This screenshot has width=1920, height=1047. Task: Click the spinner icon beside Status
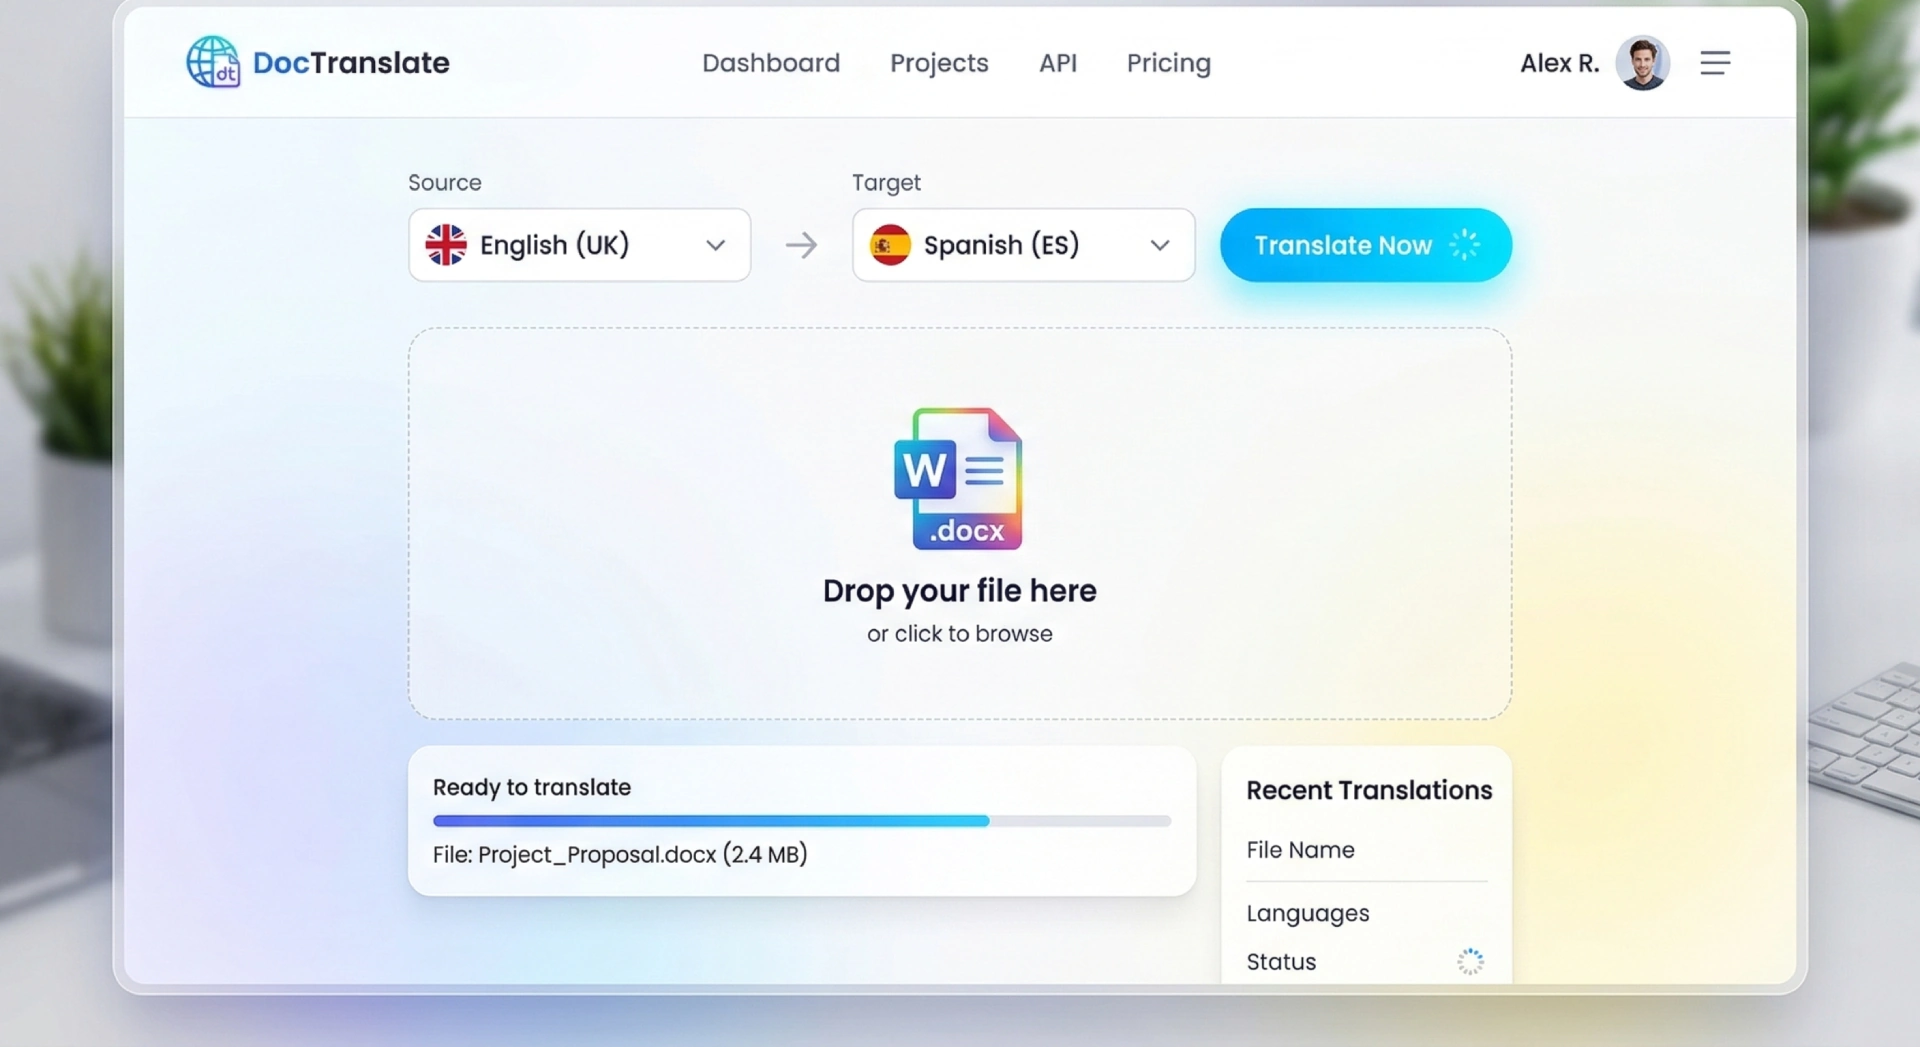coord(1470,962)
